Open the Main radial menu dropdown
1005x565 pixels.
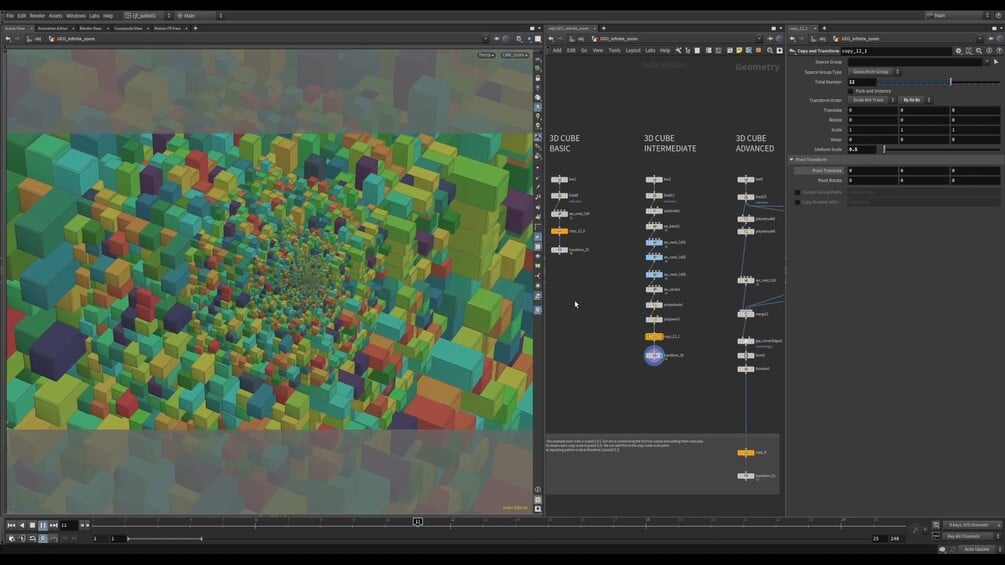tap(199, 15)
